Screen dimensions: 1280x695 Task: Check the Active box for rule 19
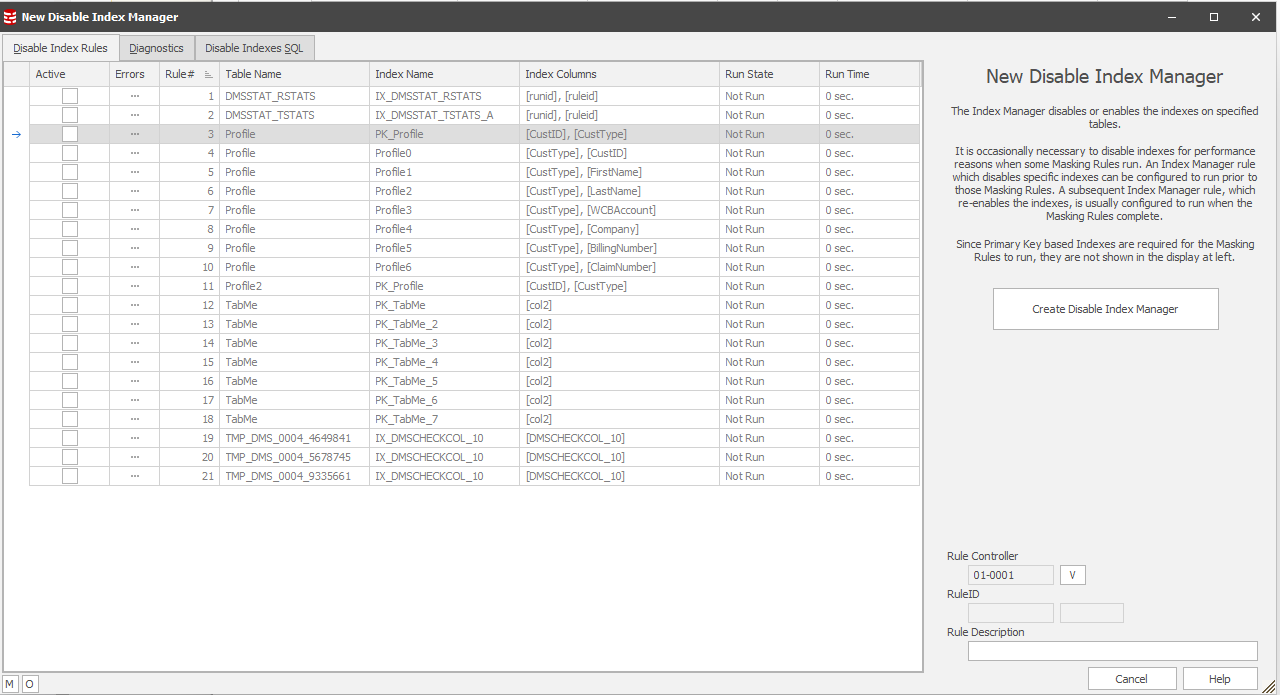(70, 438)
